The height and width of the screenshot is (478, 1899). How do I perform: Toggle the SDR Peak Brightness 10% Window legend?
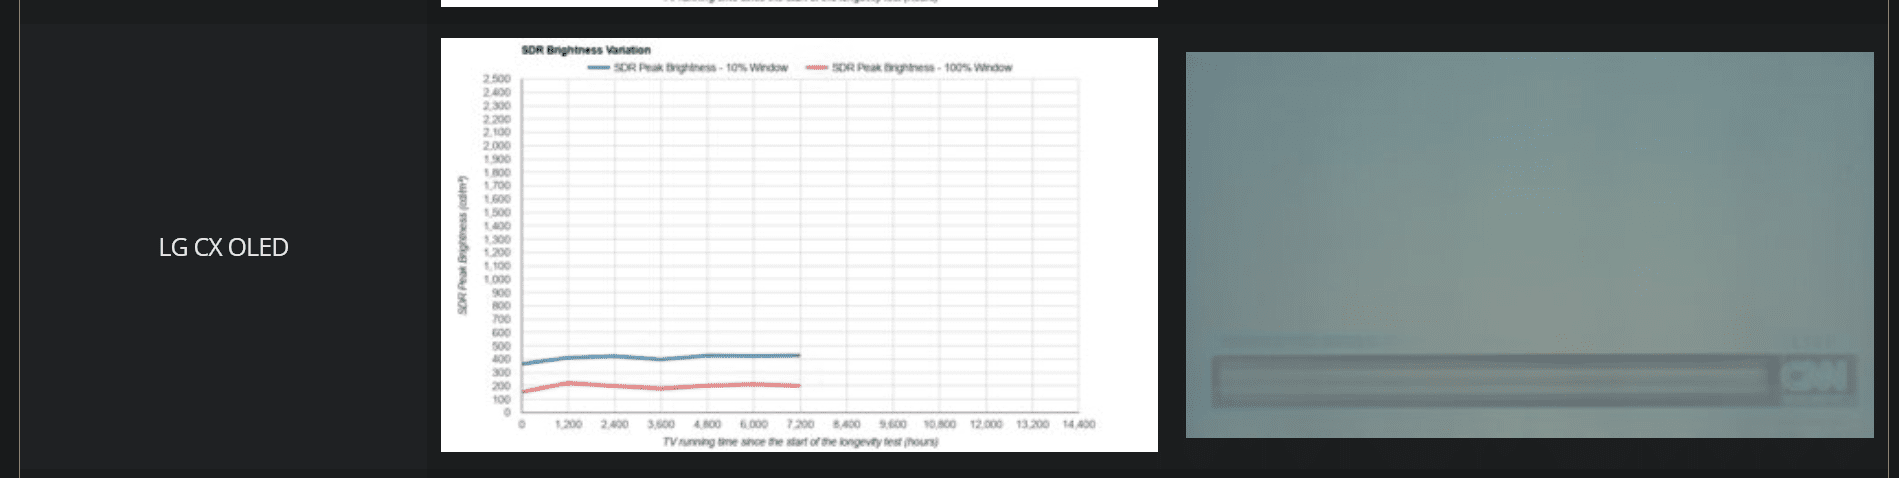[x=688, y=68]
